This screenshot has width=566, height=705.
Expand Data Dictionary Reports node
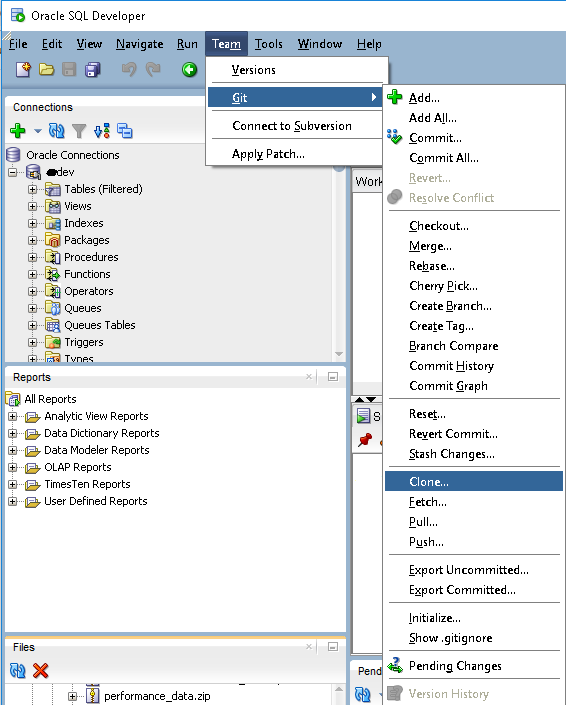[x=13, y=433]
